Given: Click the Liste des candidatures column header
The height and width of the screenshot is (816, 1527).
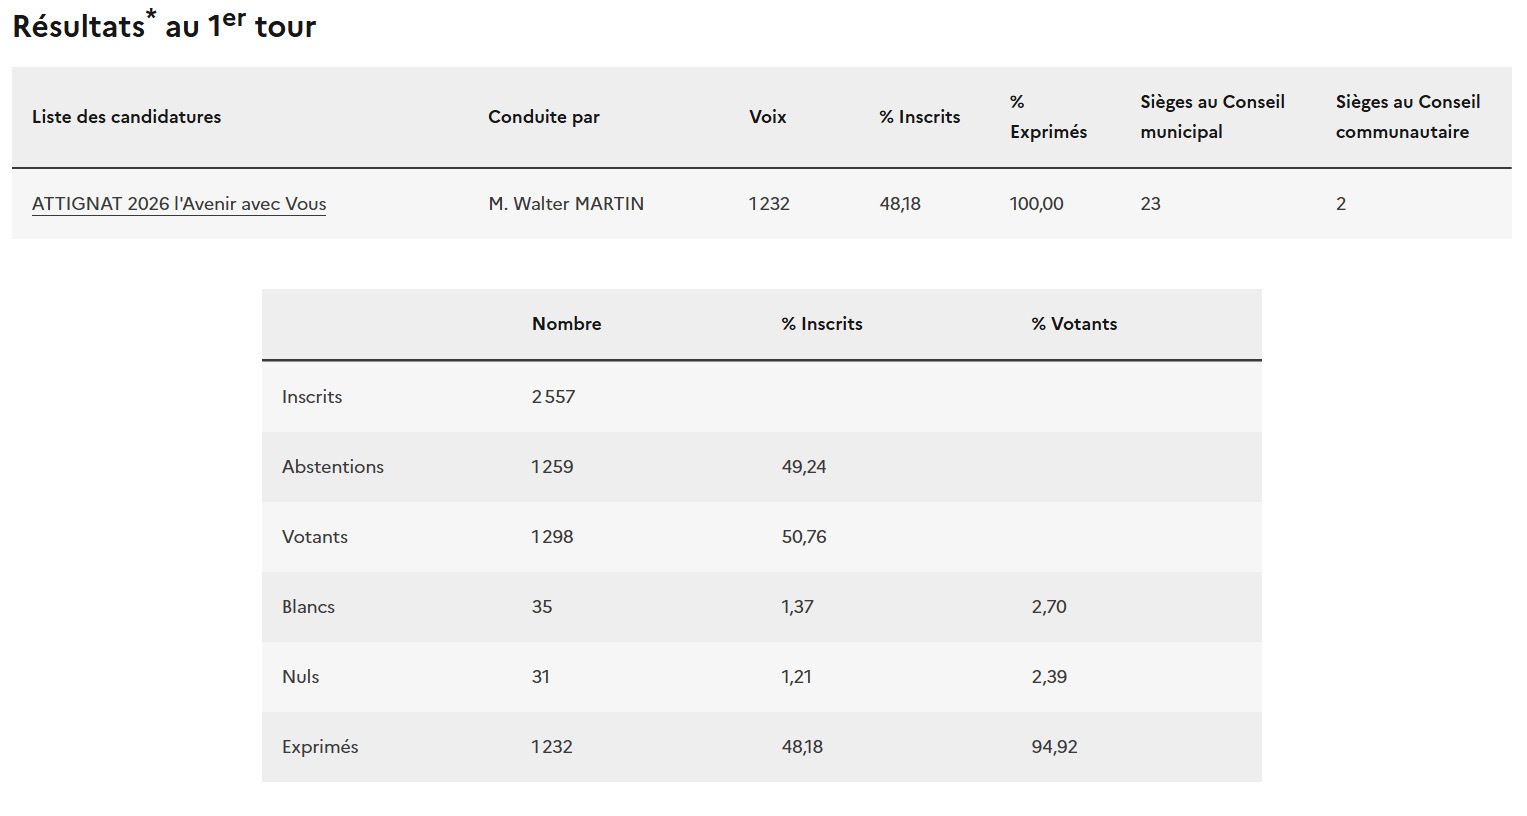Looking at the screenshot, I should point(126,117).
